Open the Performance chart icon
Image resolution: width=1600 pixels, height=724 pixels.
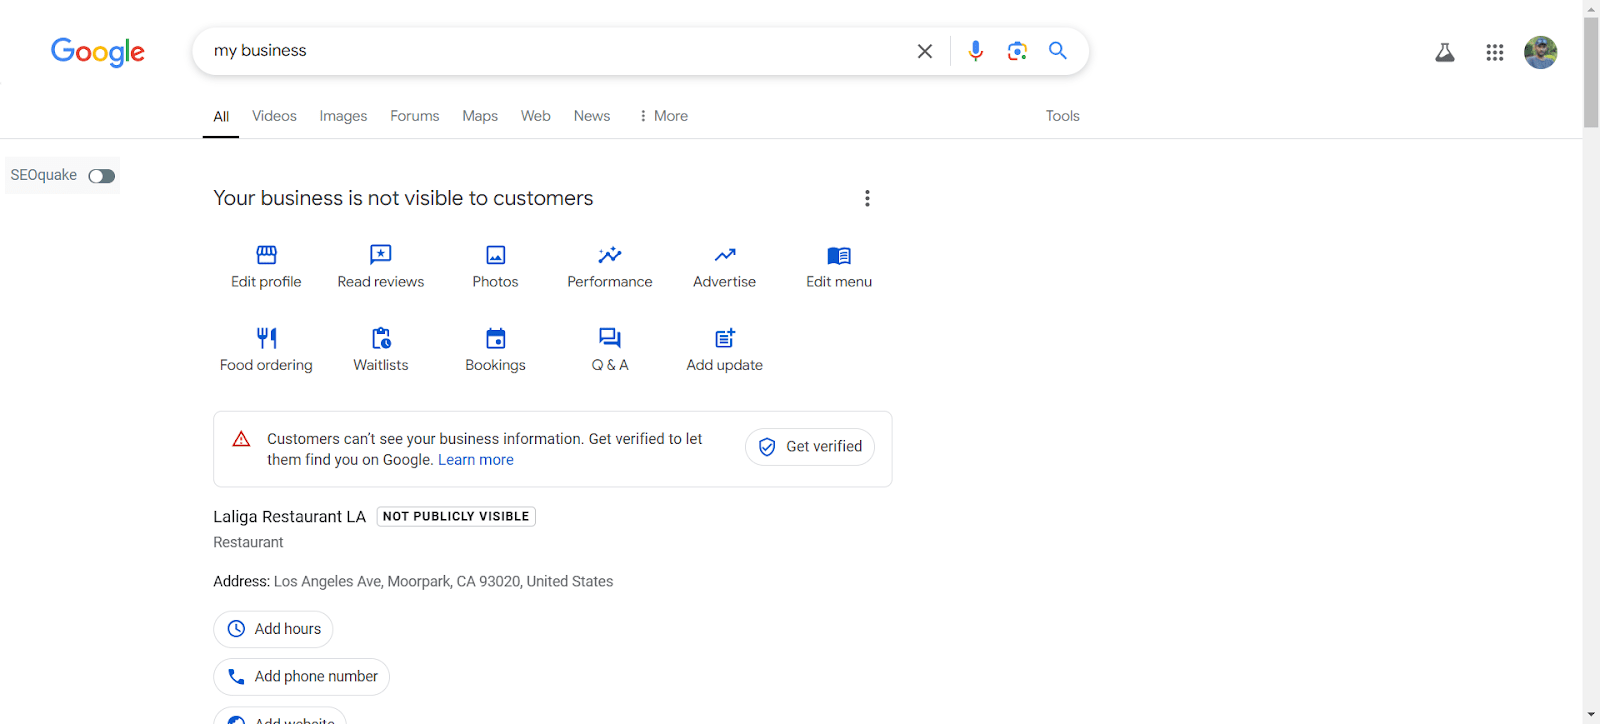(x=610, y=255)
